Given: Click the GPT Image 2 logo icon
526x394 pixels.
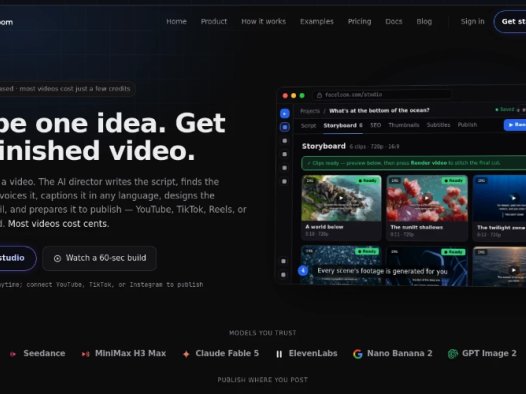Looking at the screenshot, I should pos(453,353).
